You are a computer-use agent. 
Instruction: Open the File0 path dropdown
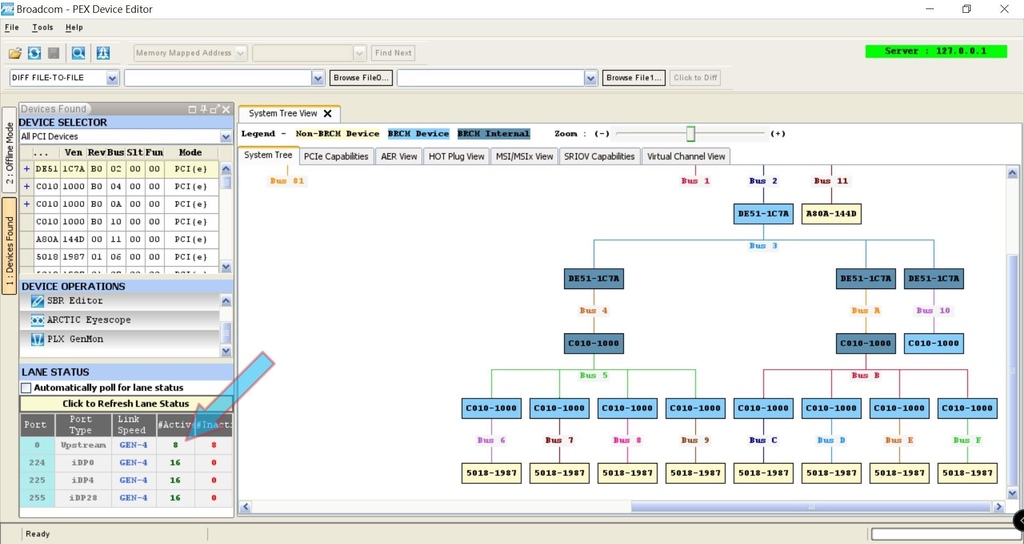coord(318,78)
